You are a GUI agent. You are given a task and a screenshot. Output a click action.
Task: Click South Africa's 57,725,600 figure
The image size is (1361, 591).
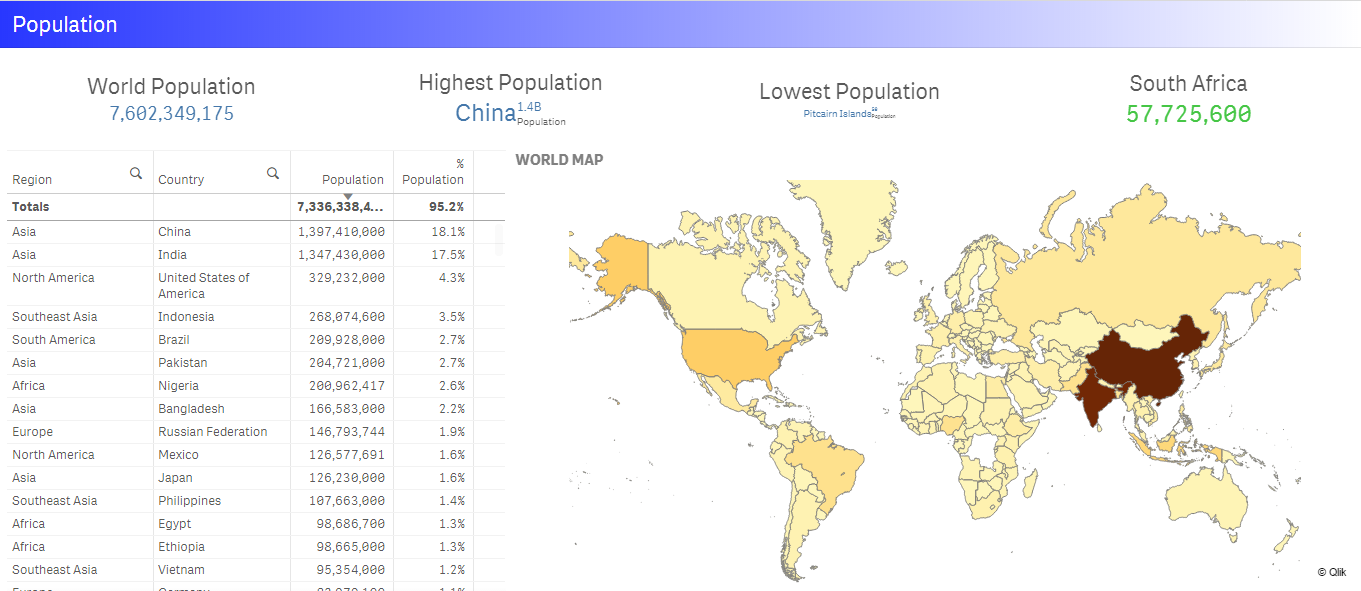(x=1188, y=114)
